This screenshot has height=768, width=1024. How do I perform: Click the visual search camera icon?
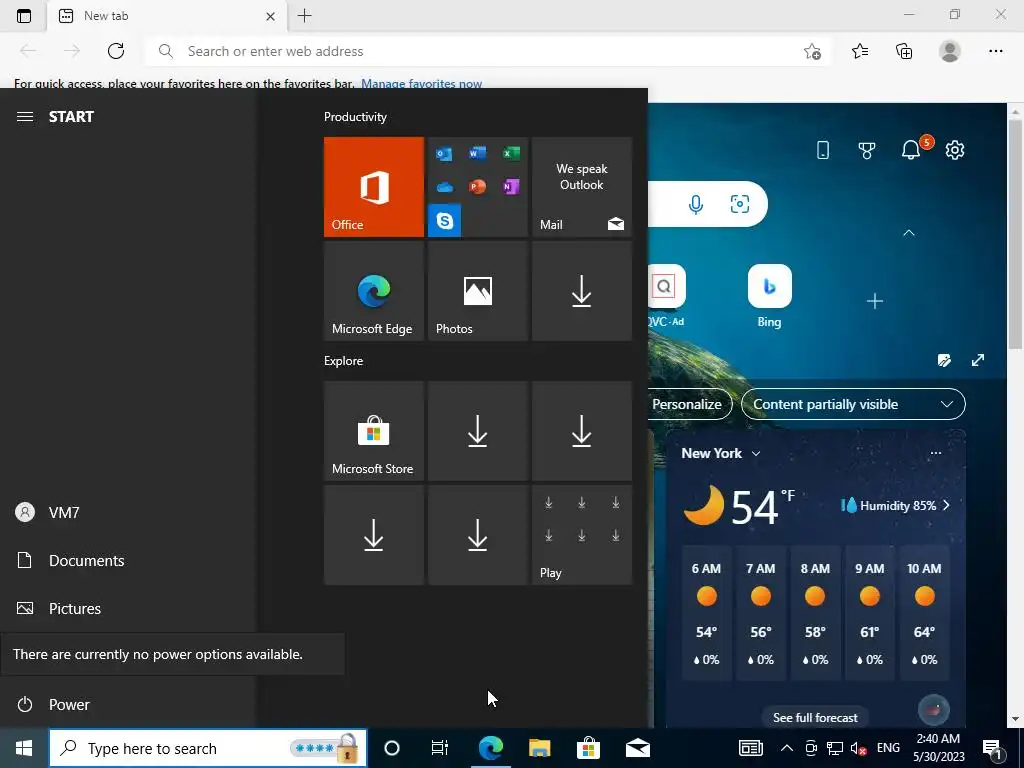(x=739, y=204)
